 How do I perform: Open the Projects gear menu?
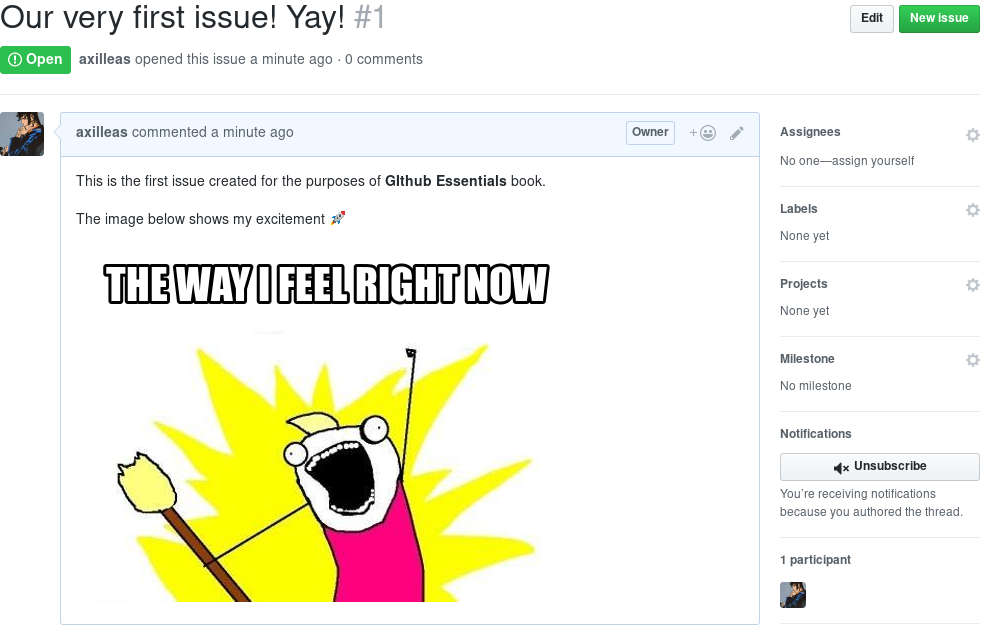(972, 284)
